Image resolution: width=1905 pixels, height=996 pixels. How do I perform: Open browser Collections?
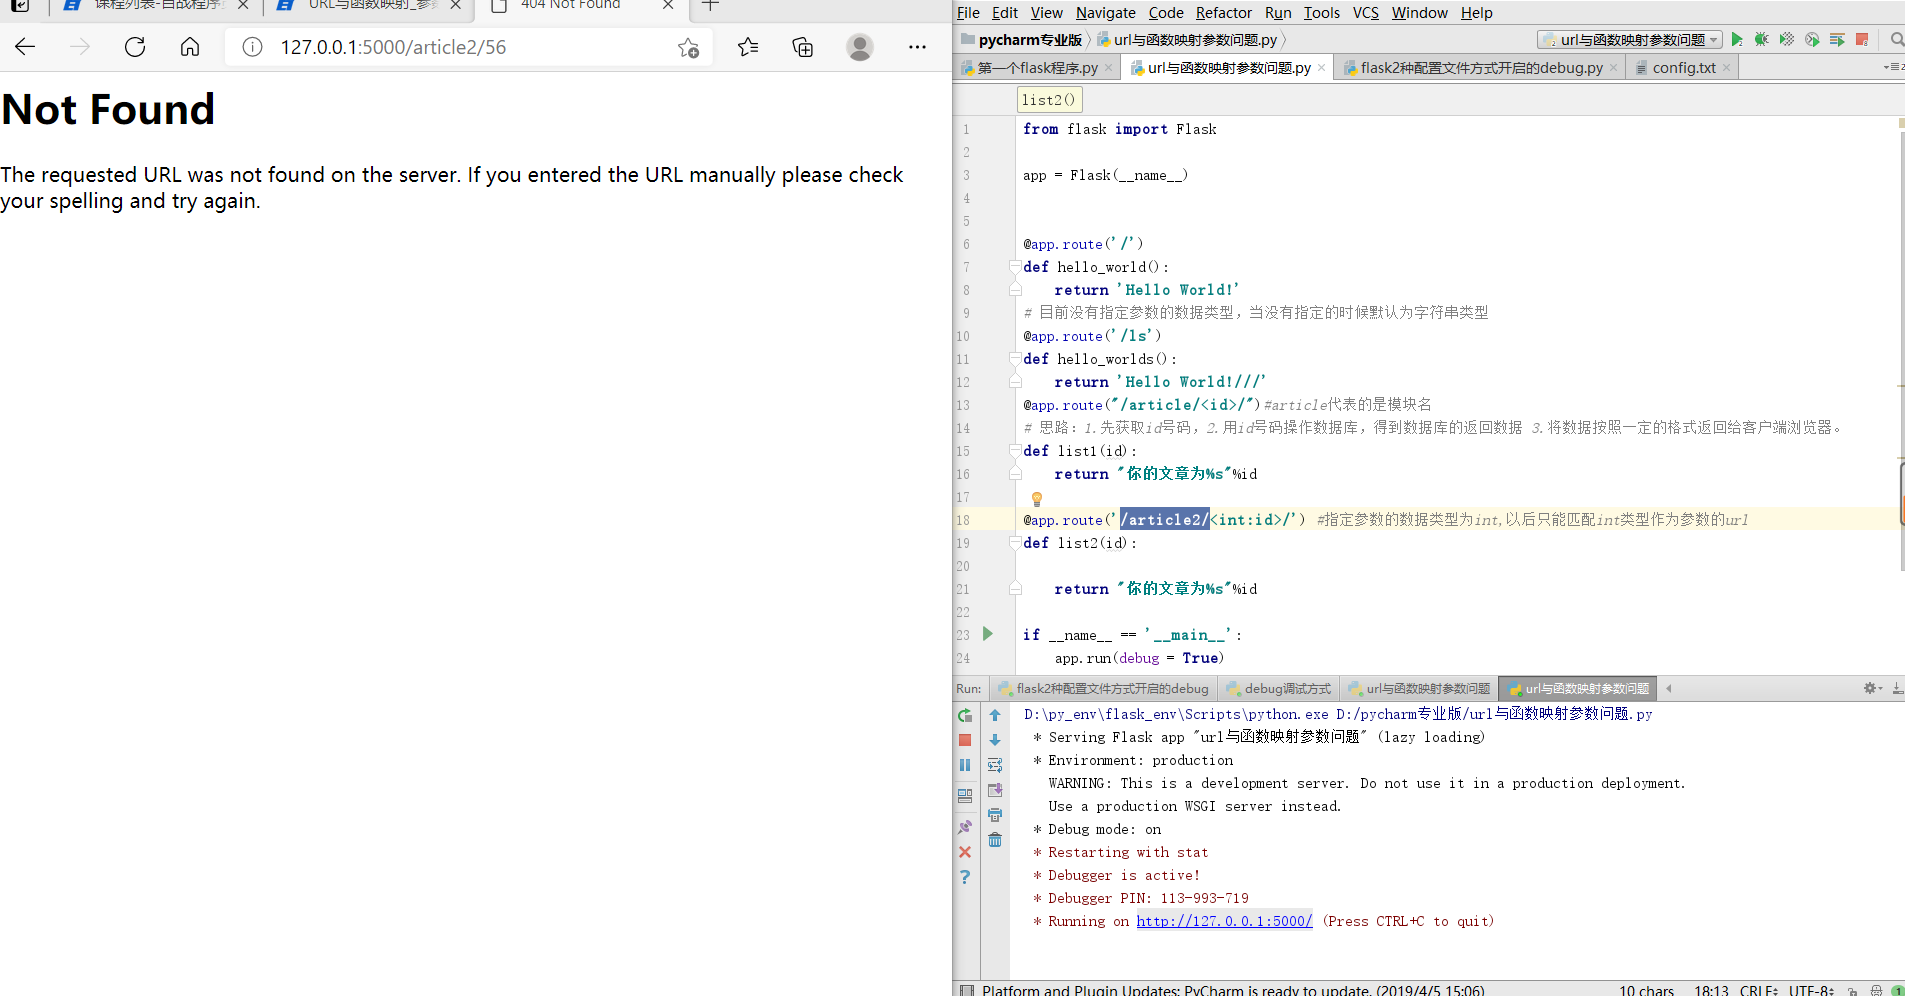[803, 47]
